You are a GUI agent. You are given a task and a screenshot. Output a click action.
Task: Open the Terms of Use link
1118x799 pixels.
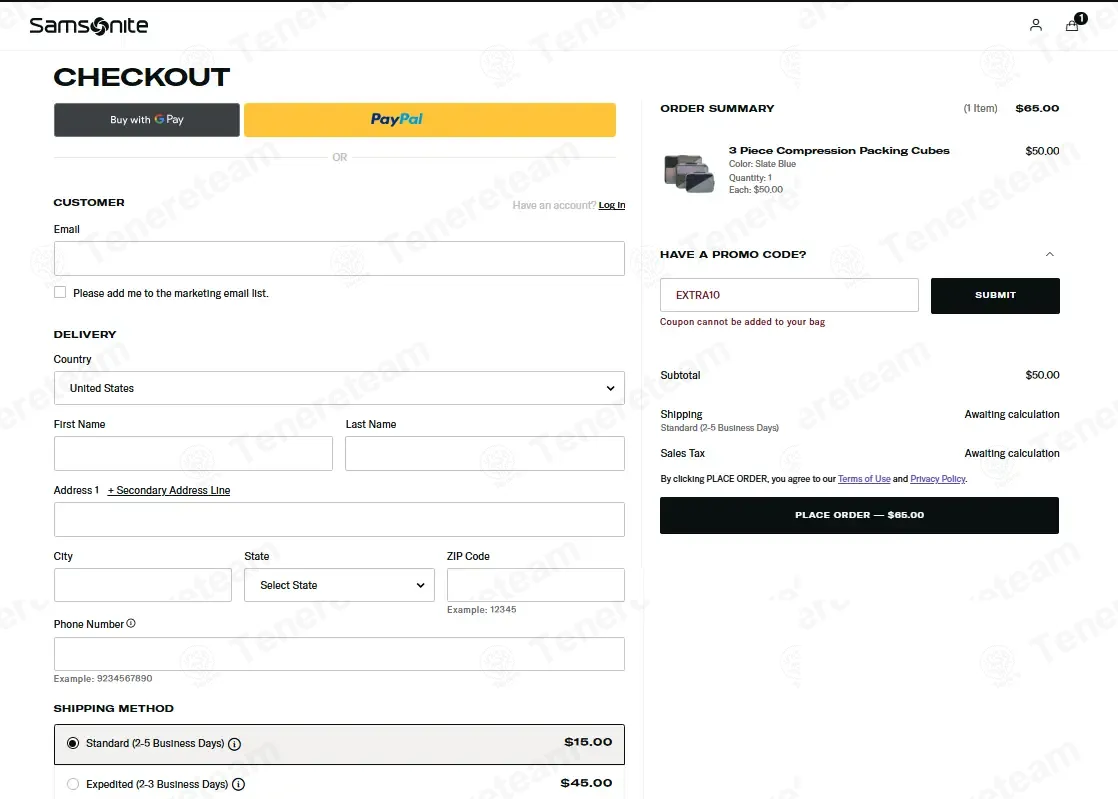point(864,479)
